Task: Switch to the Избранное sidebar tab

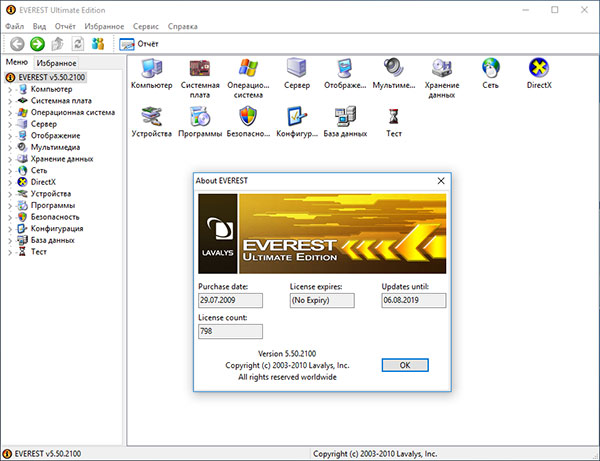Action: [x=56, y=63]
